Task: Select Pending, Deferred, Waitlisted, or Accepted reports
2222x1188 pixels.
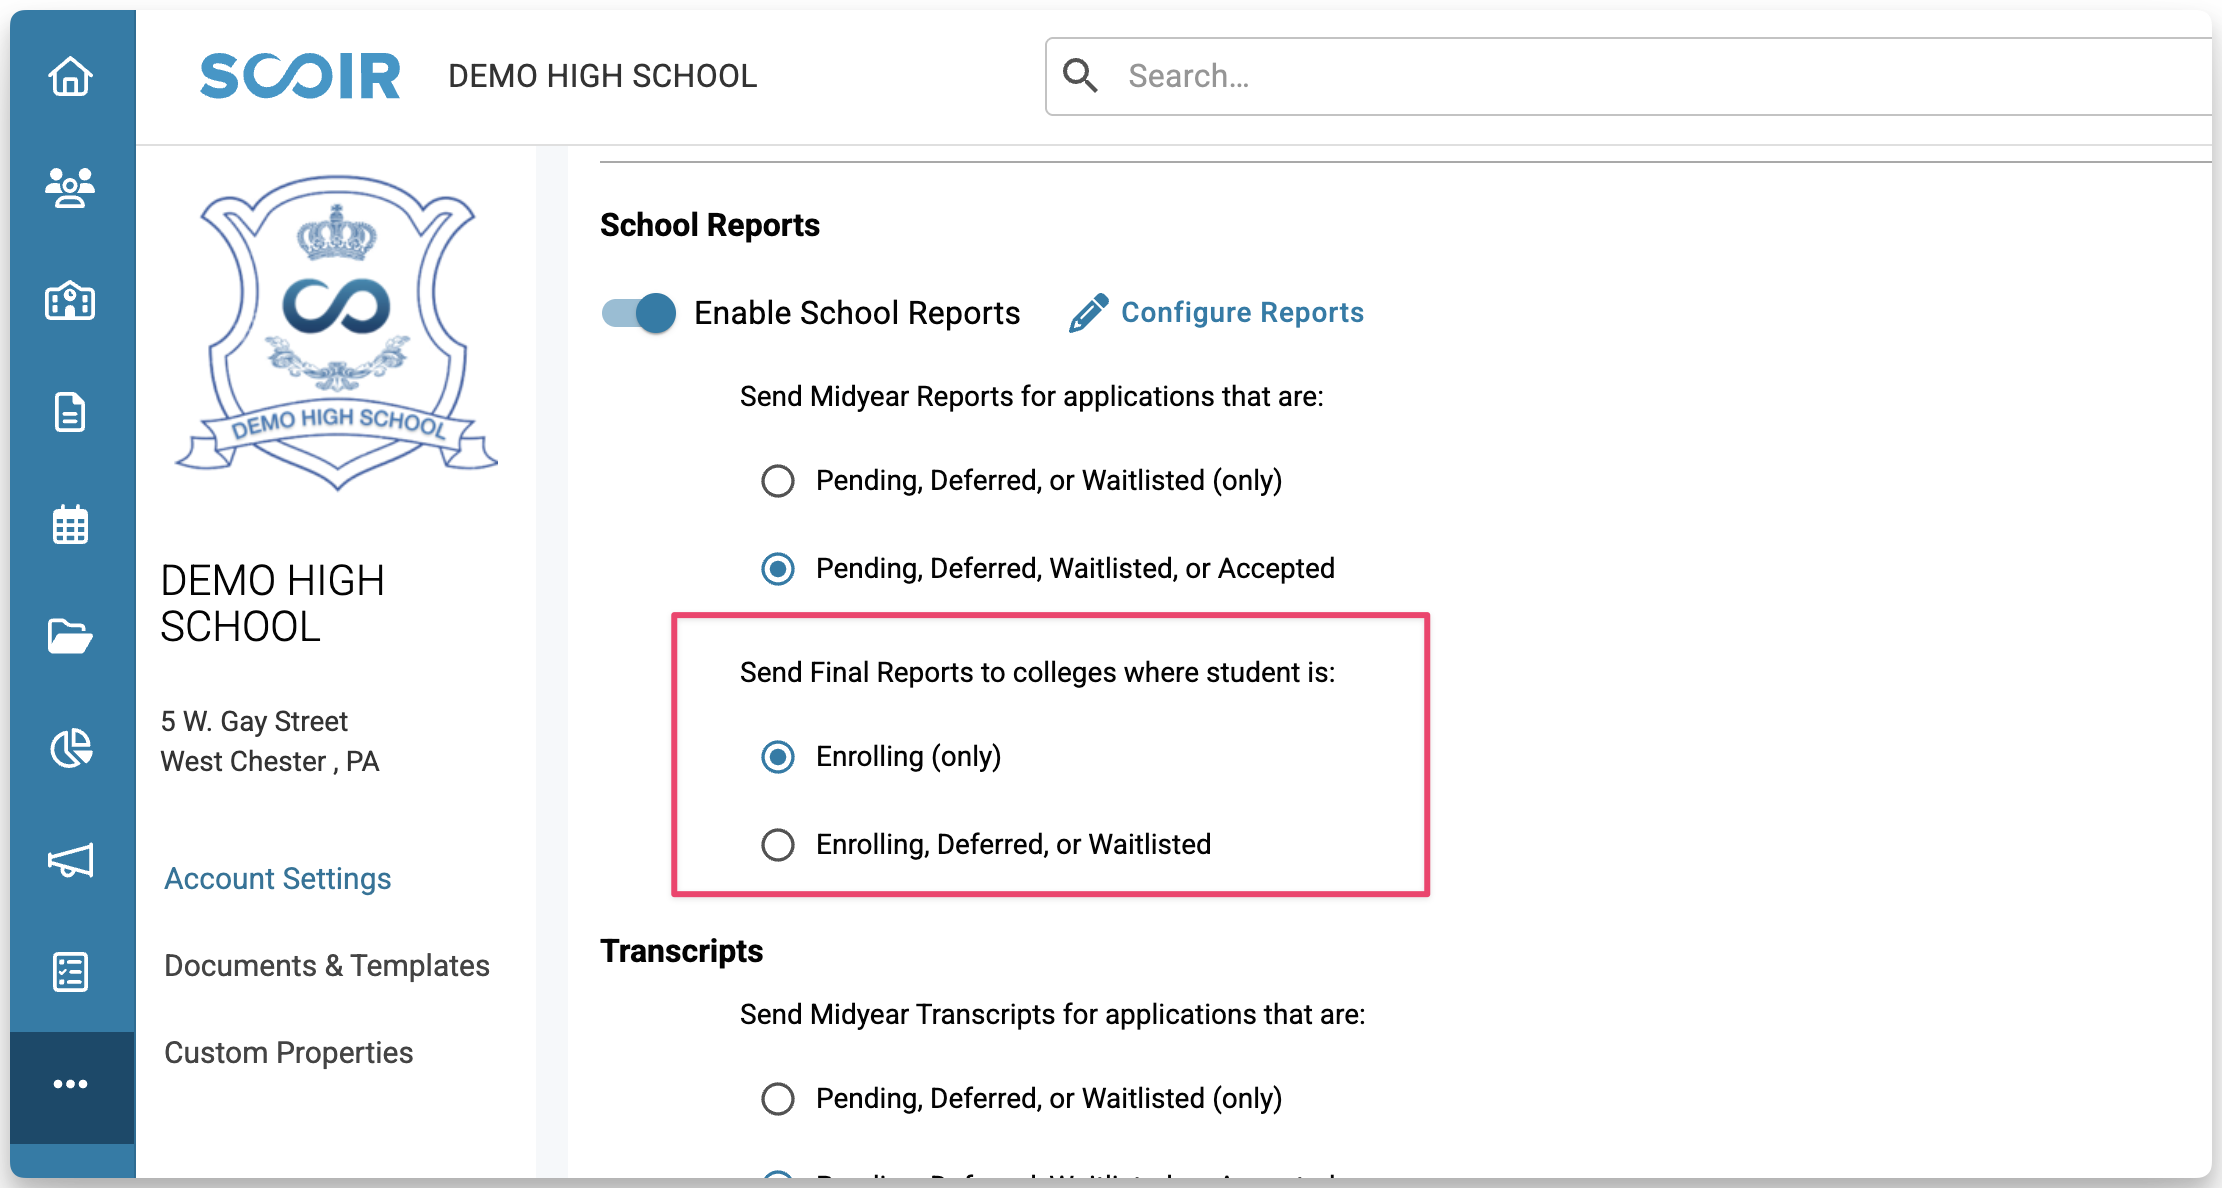Action: [x=778, y=569]
